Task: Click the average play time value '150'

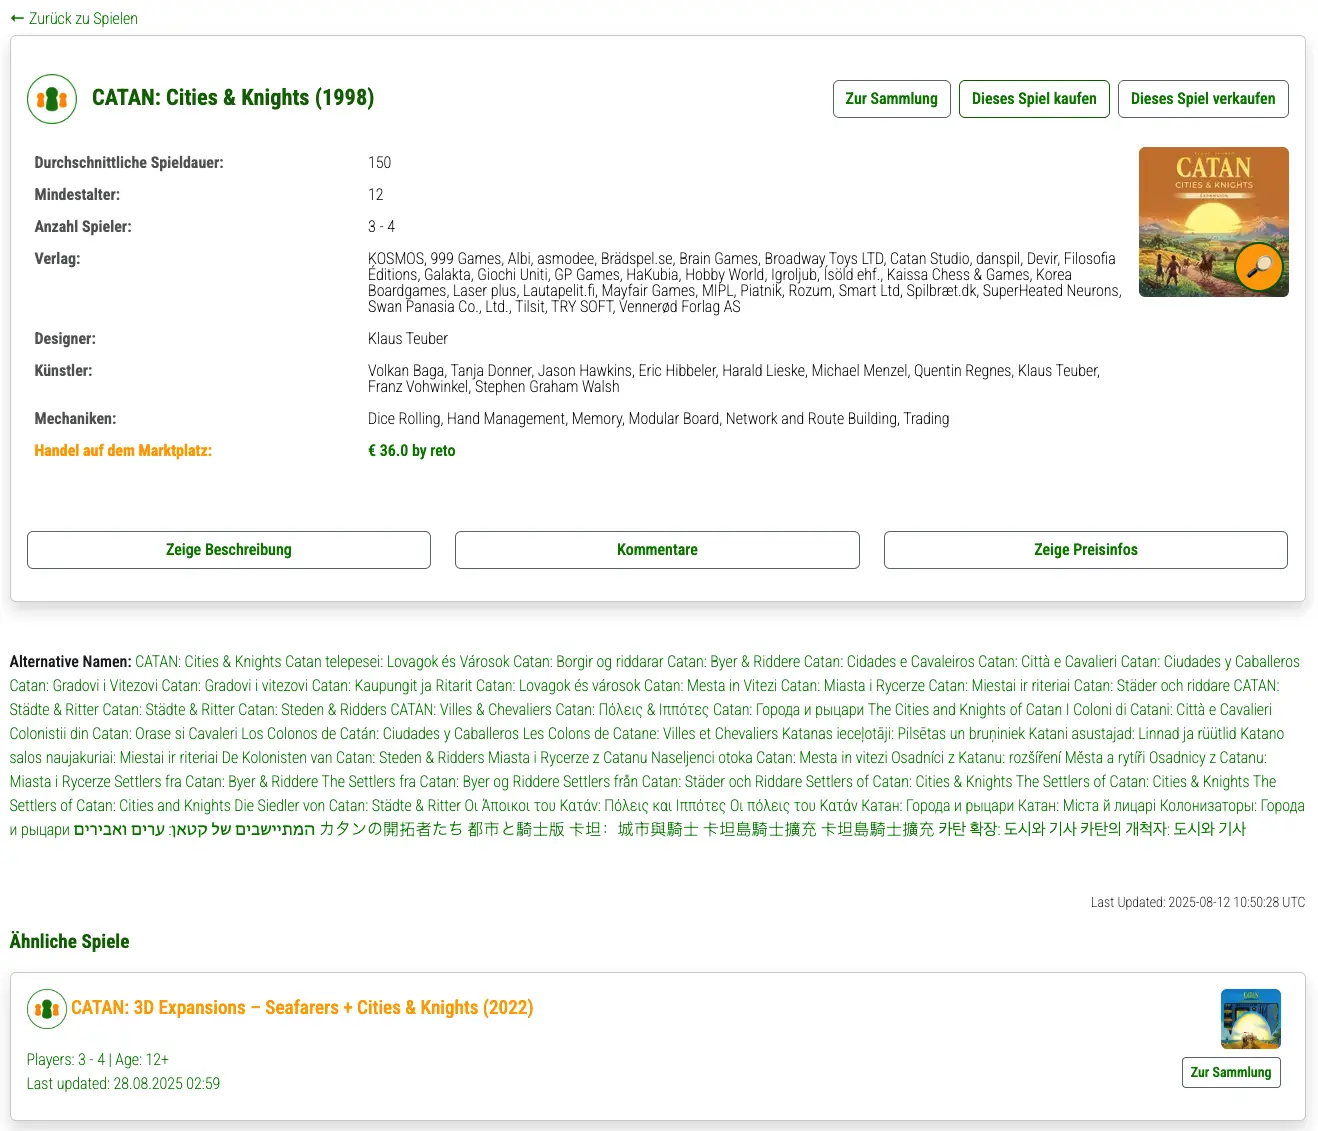Action: pyautogui.click(x=379, y=163)
